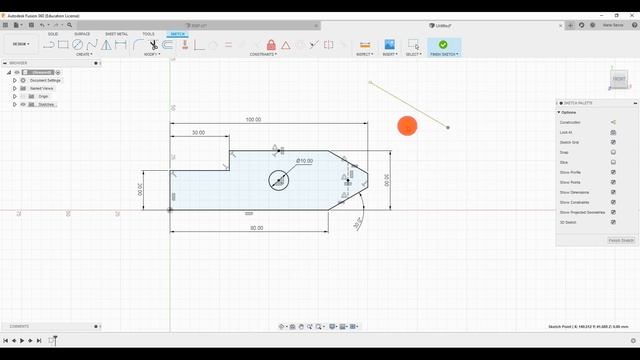The image size is (640, 360).
Task: Select the Circle sketch tool
Action: click(x=78, y=44)
